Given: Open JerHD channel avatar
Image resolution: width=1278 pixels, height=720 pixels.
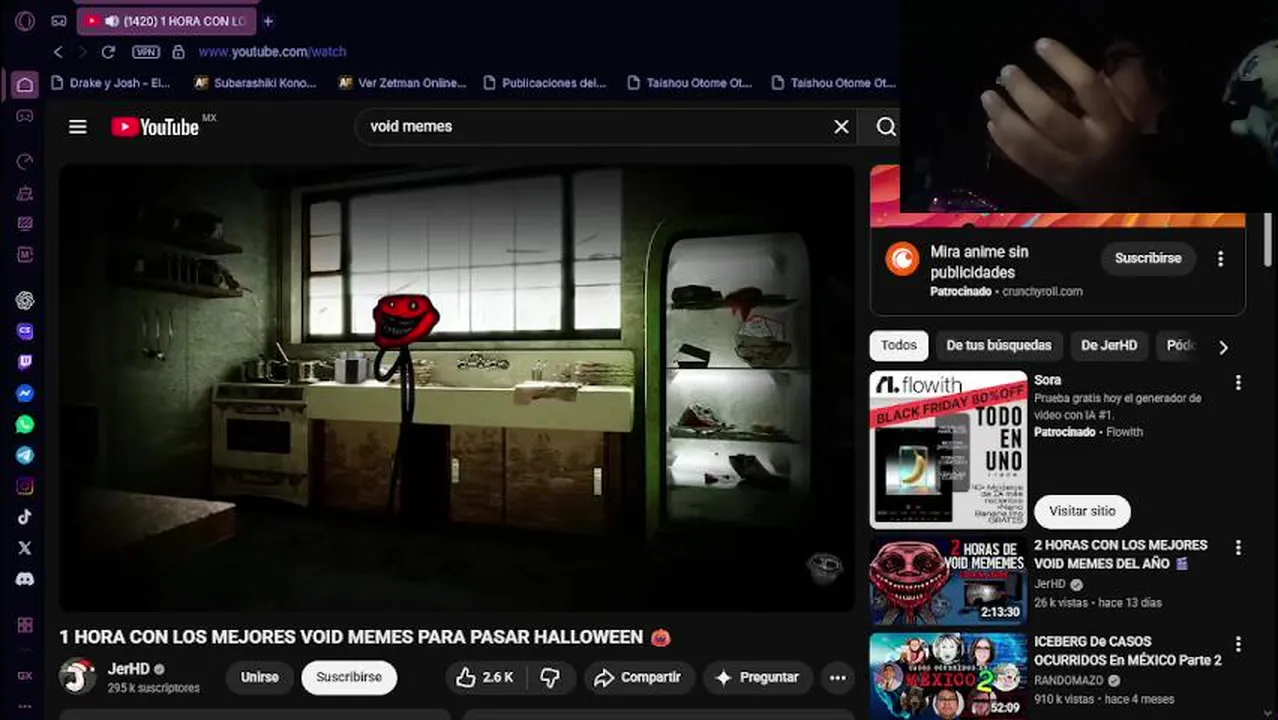Looking at the screenshot, I should pyautogui.click(x=78, y=677).
